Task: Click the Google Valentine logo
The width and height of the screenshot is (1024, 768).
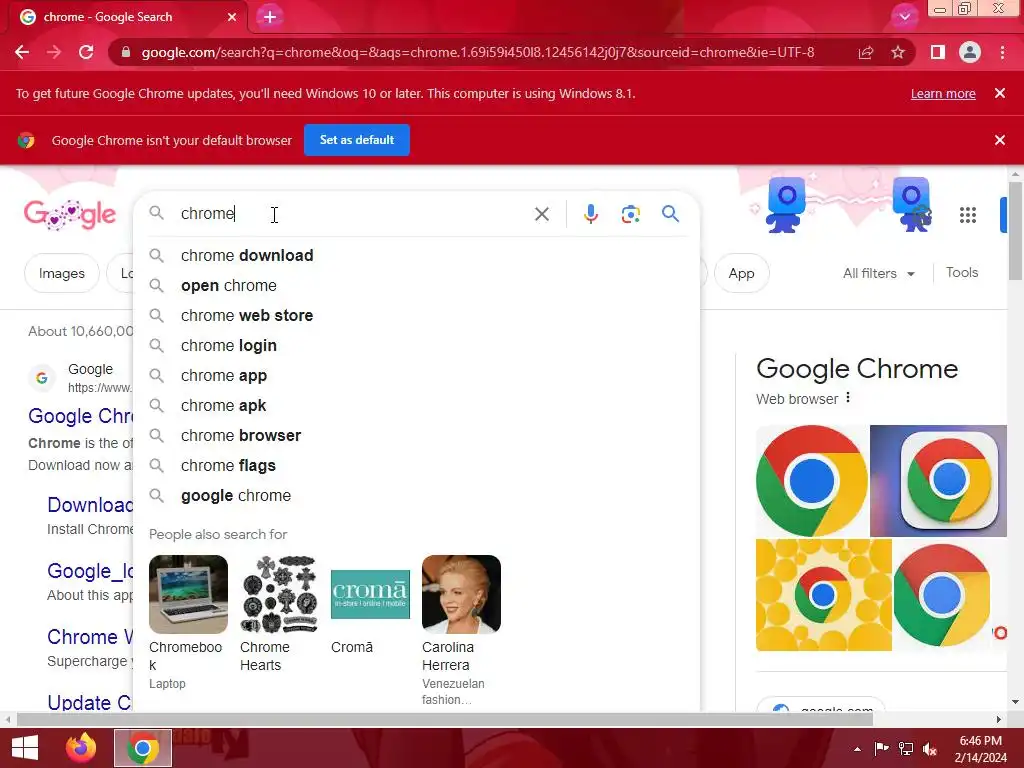Action: [x=70, y=214]
